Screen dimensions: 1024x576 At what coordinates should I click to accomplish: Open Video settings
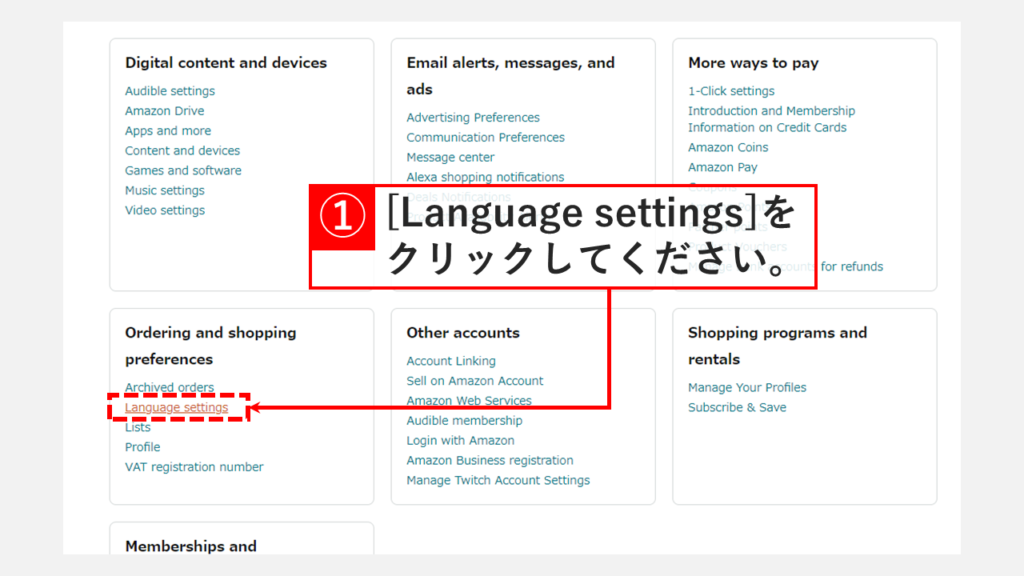click(x=163, y=210)
